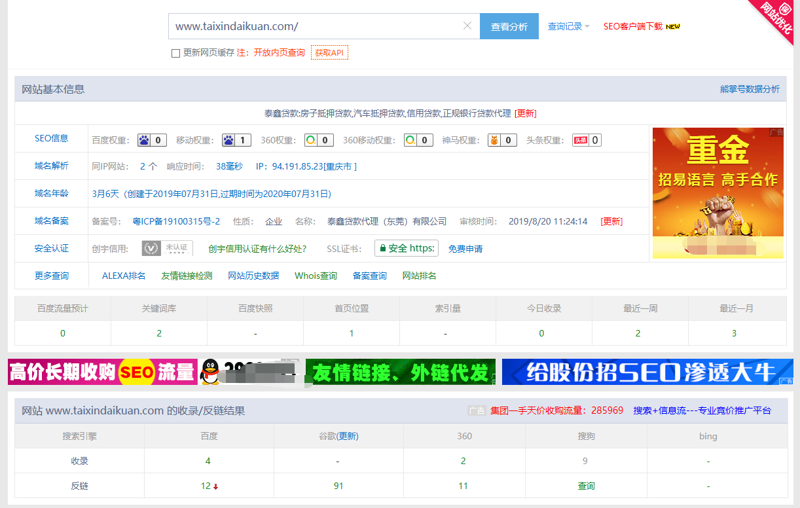
Task: Click Google 反链 value 91
Action: (x=338, y=486)
